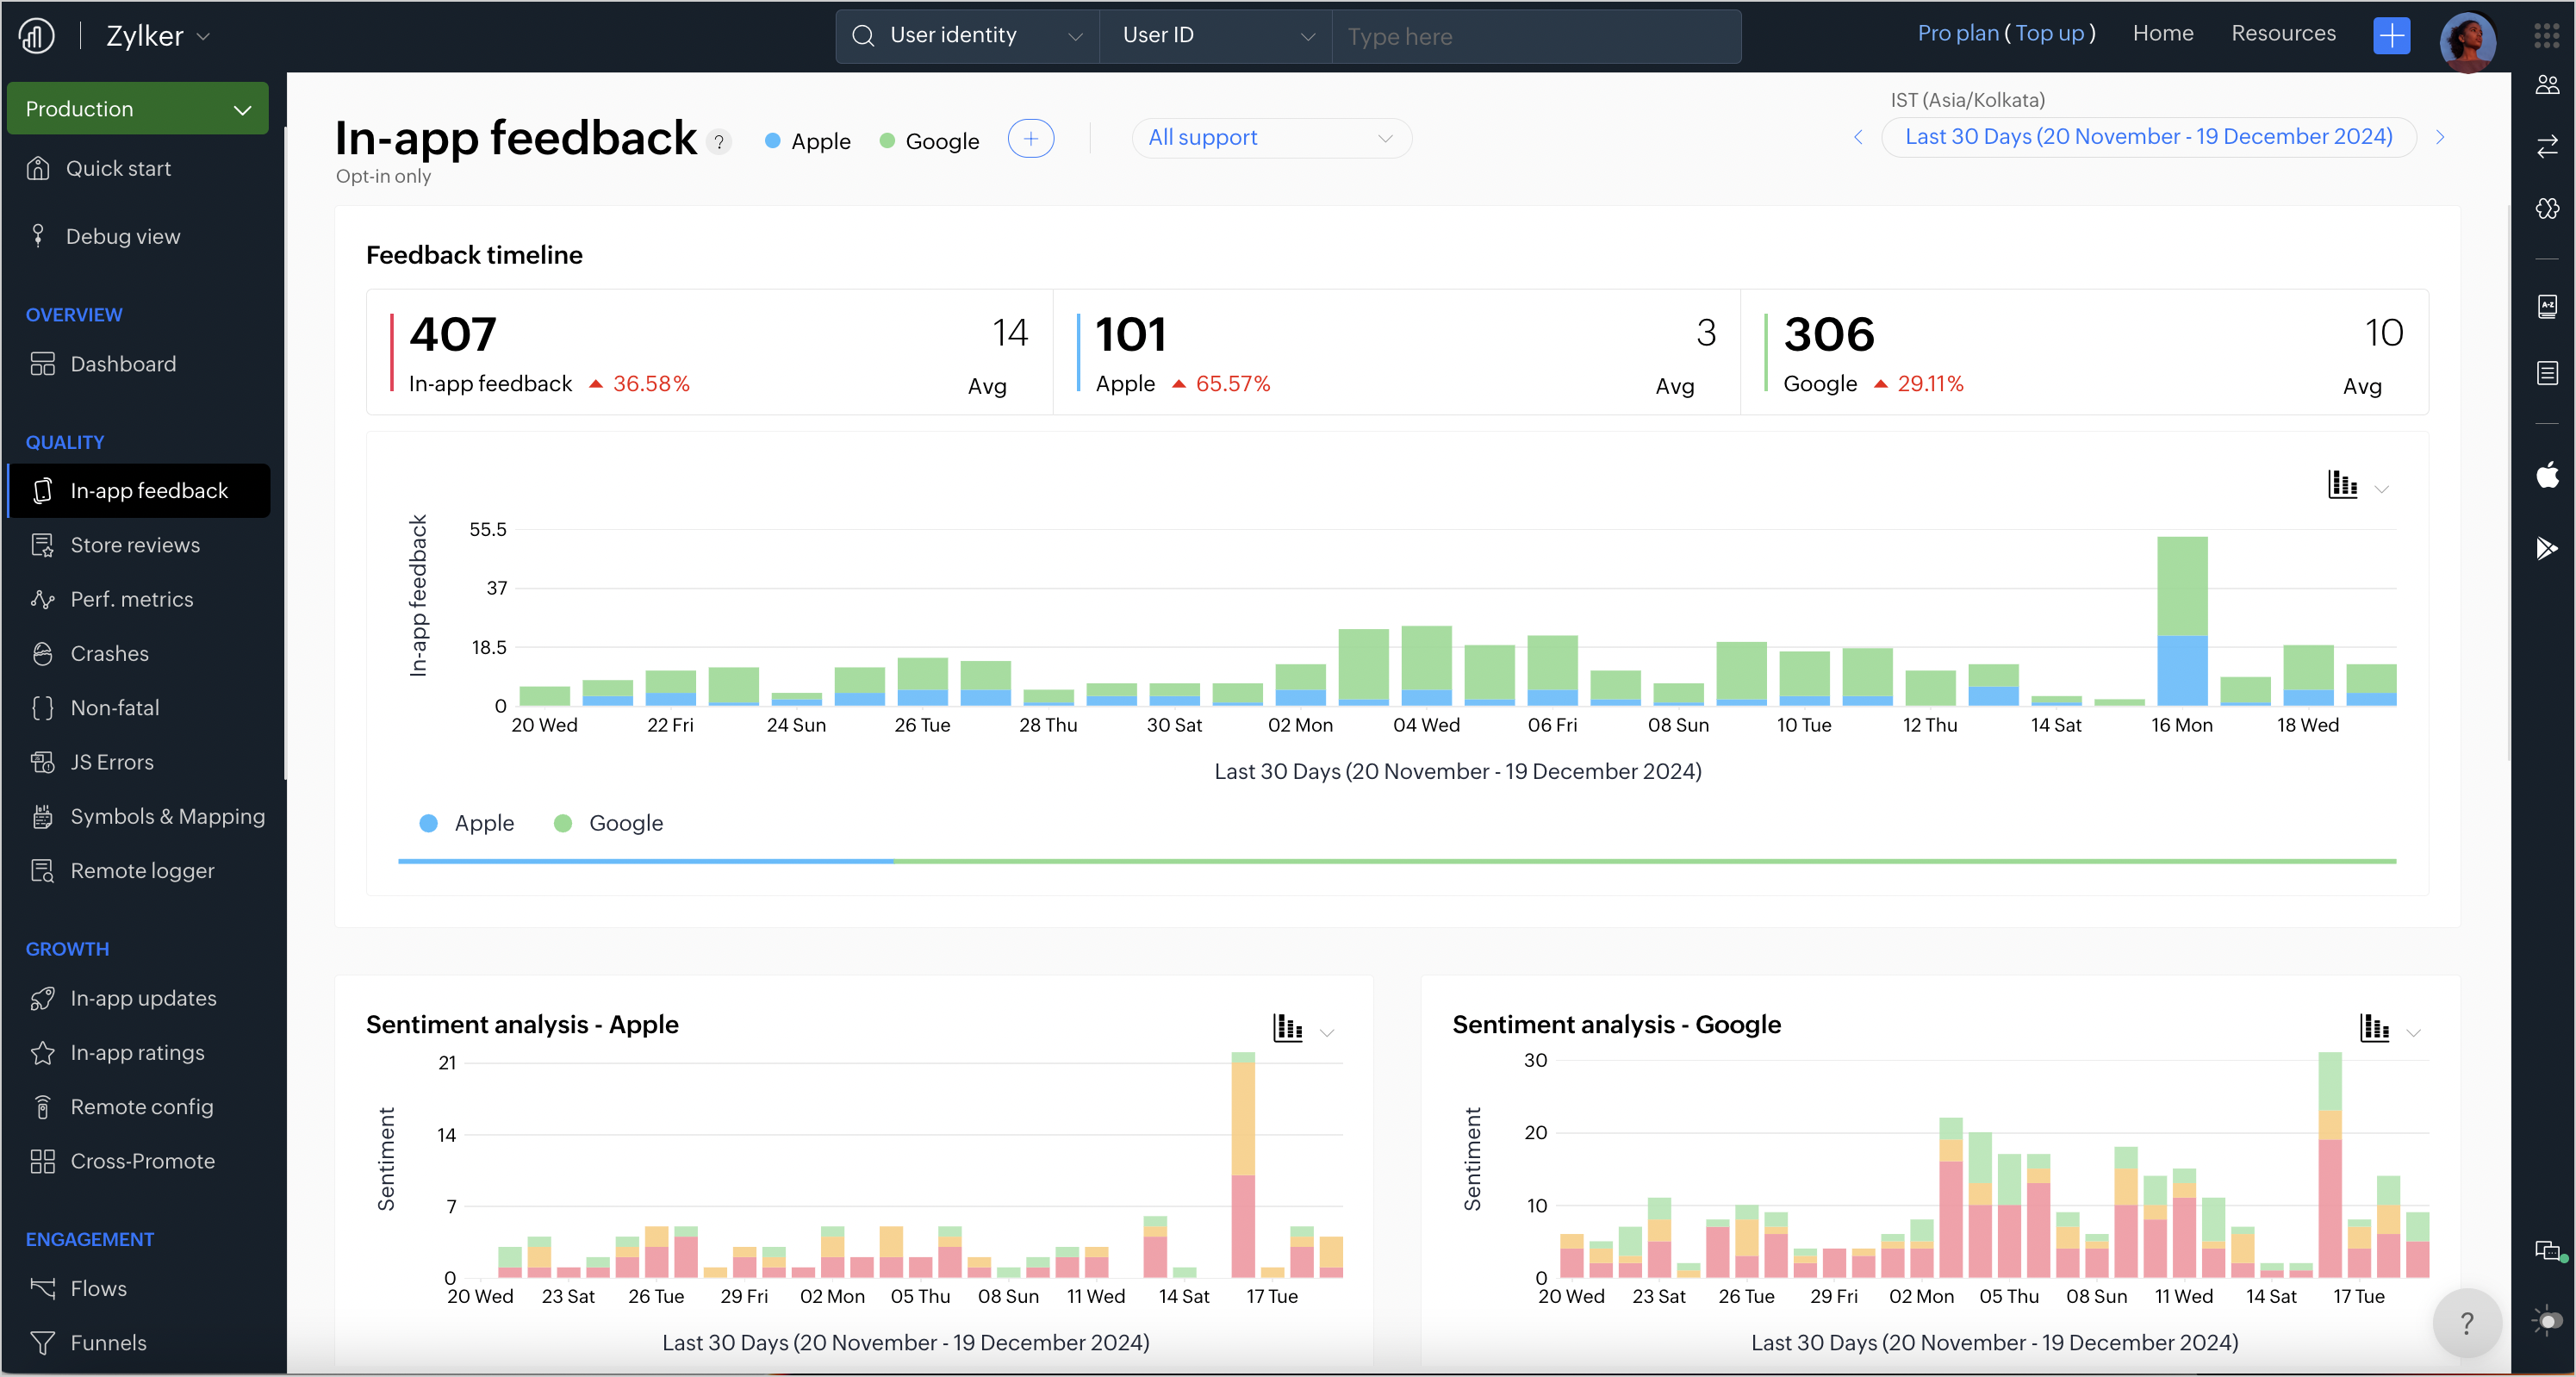Click the Google Play icon in right sidebar
The height and width of the screenshot is (1377, 2576).
(x=2547, y=548)
